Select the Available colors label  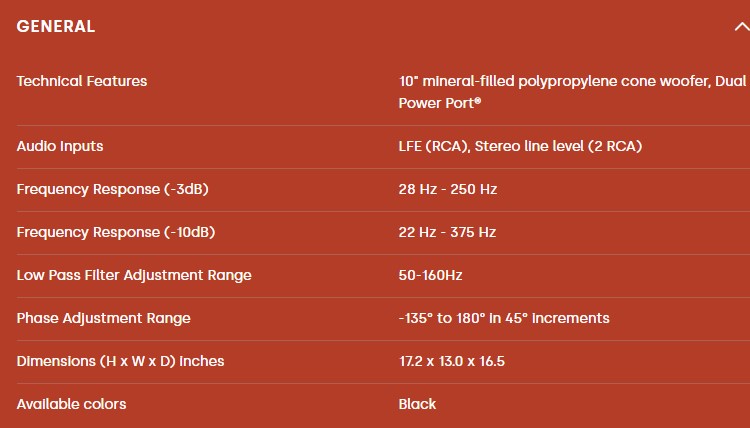[71, 404]
